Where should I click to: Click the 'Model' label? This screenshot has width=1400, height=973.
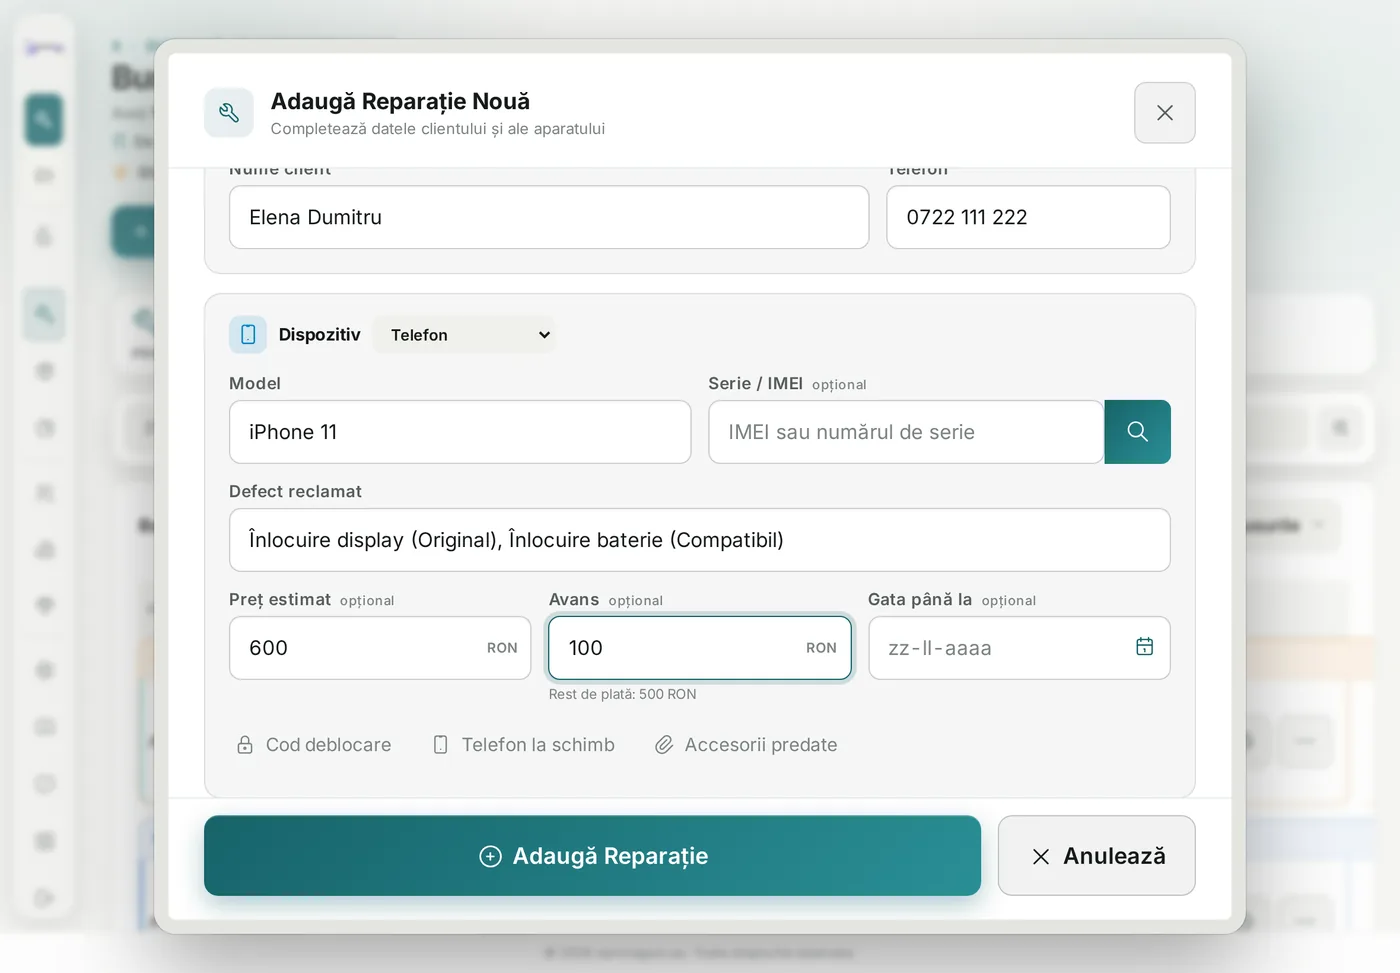255,383
